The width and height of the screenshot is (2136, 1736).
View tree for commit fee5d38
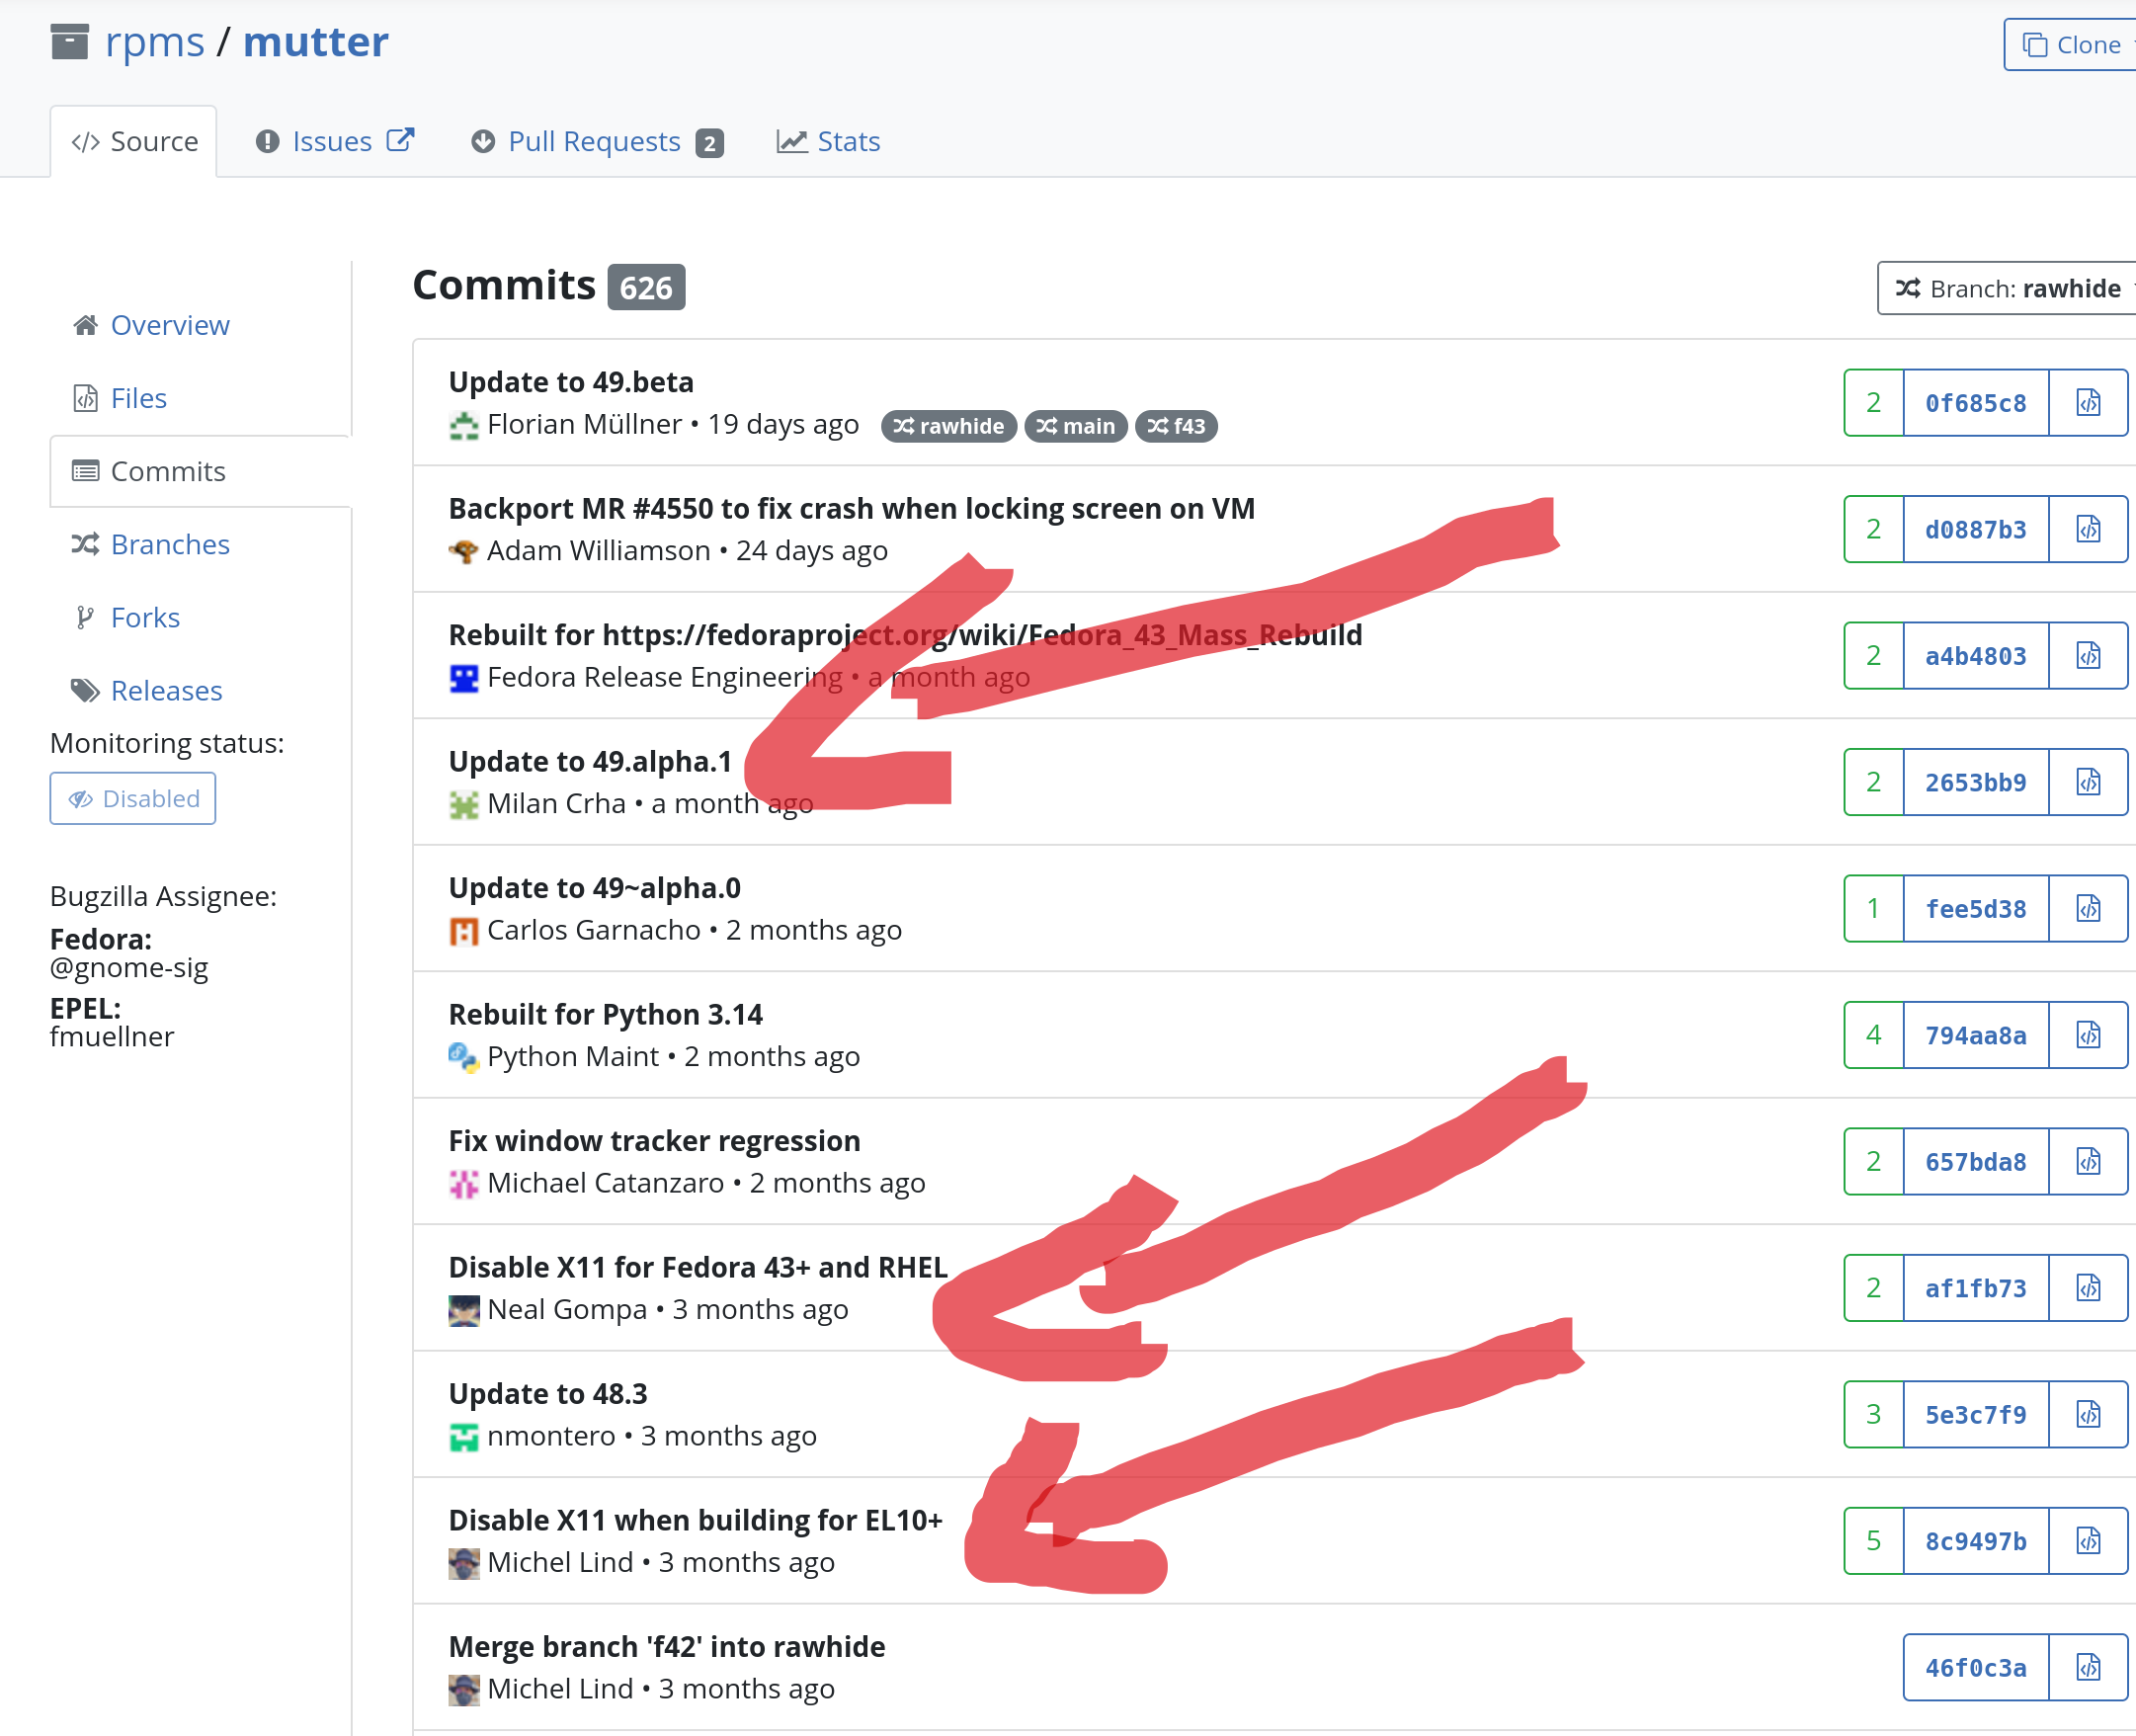2088,909
